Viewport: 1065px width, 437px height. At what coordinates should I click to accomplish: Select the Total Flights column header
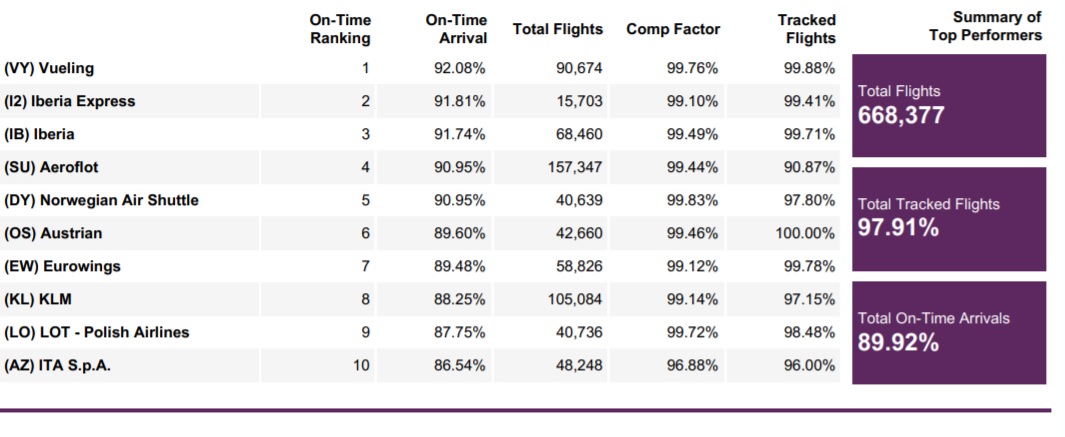click(x=558, y=29)
